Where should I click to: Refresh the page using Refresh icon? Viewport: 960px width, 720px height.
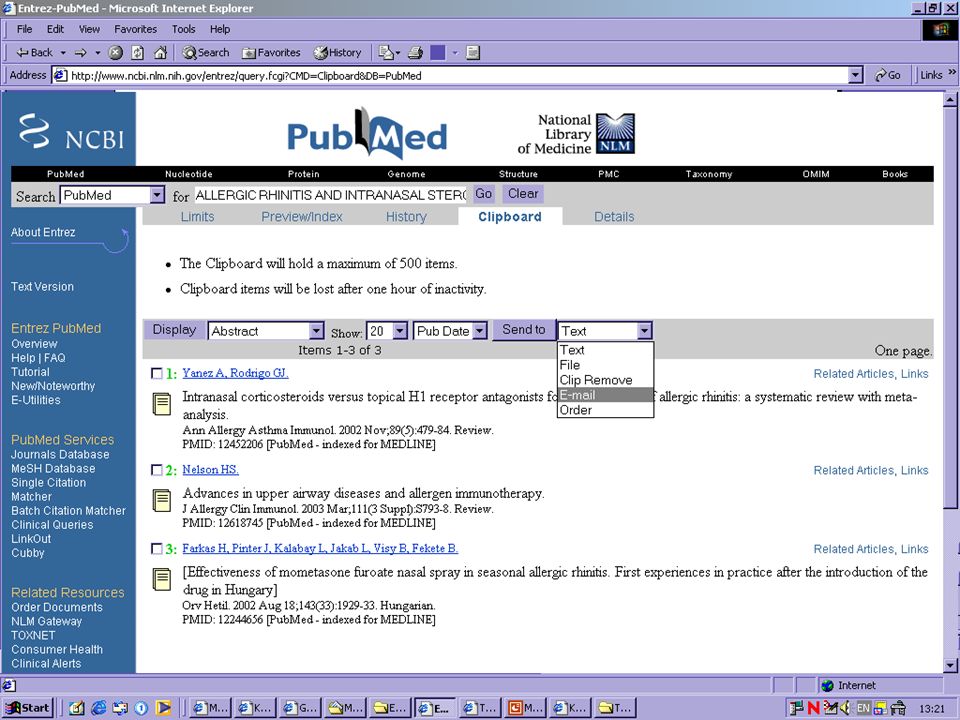(x=138, y=53)
